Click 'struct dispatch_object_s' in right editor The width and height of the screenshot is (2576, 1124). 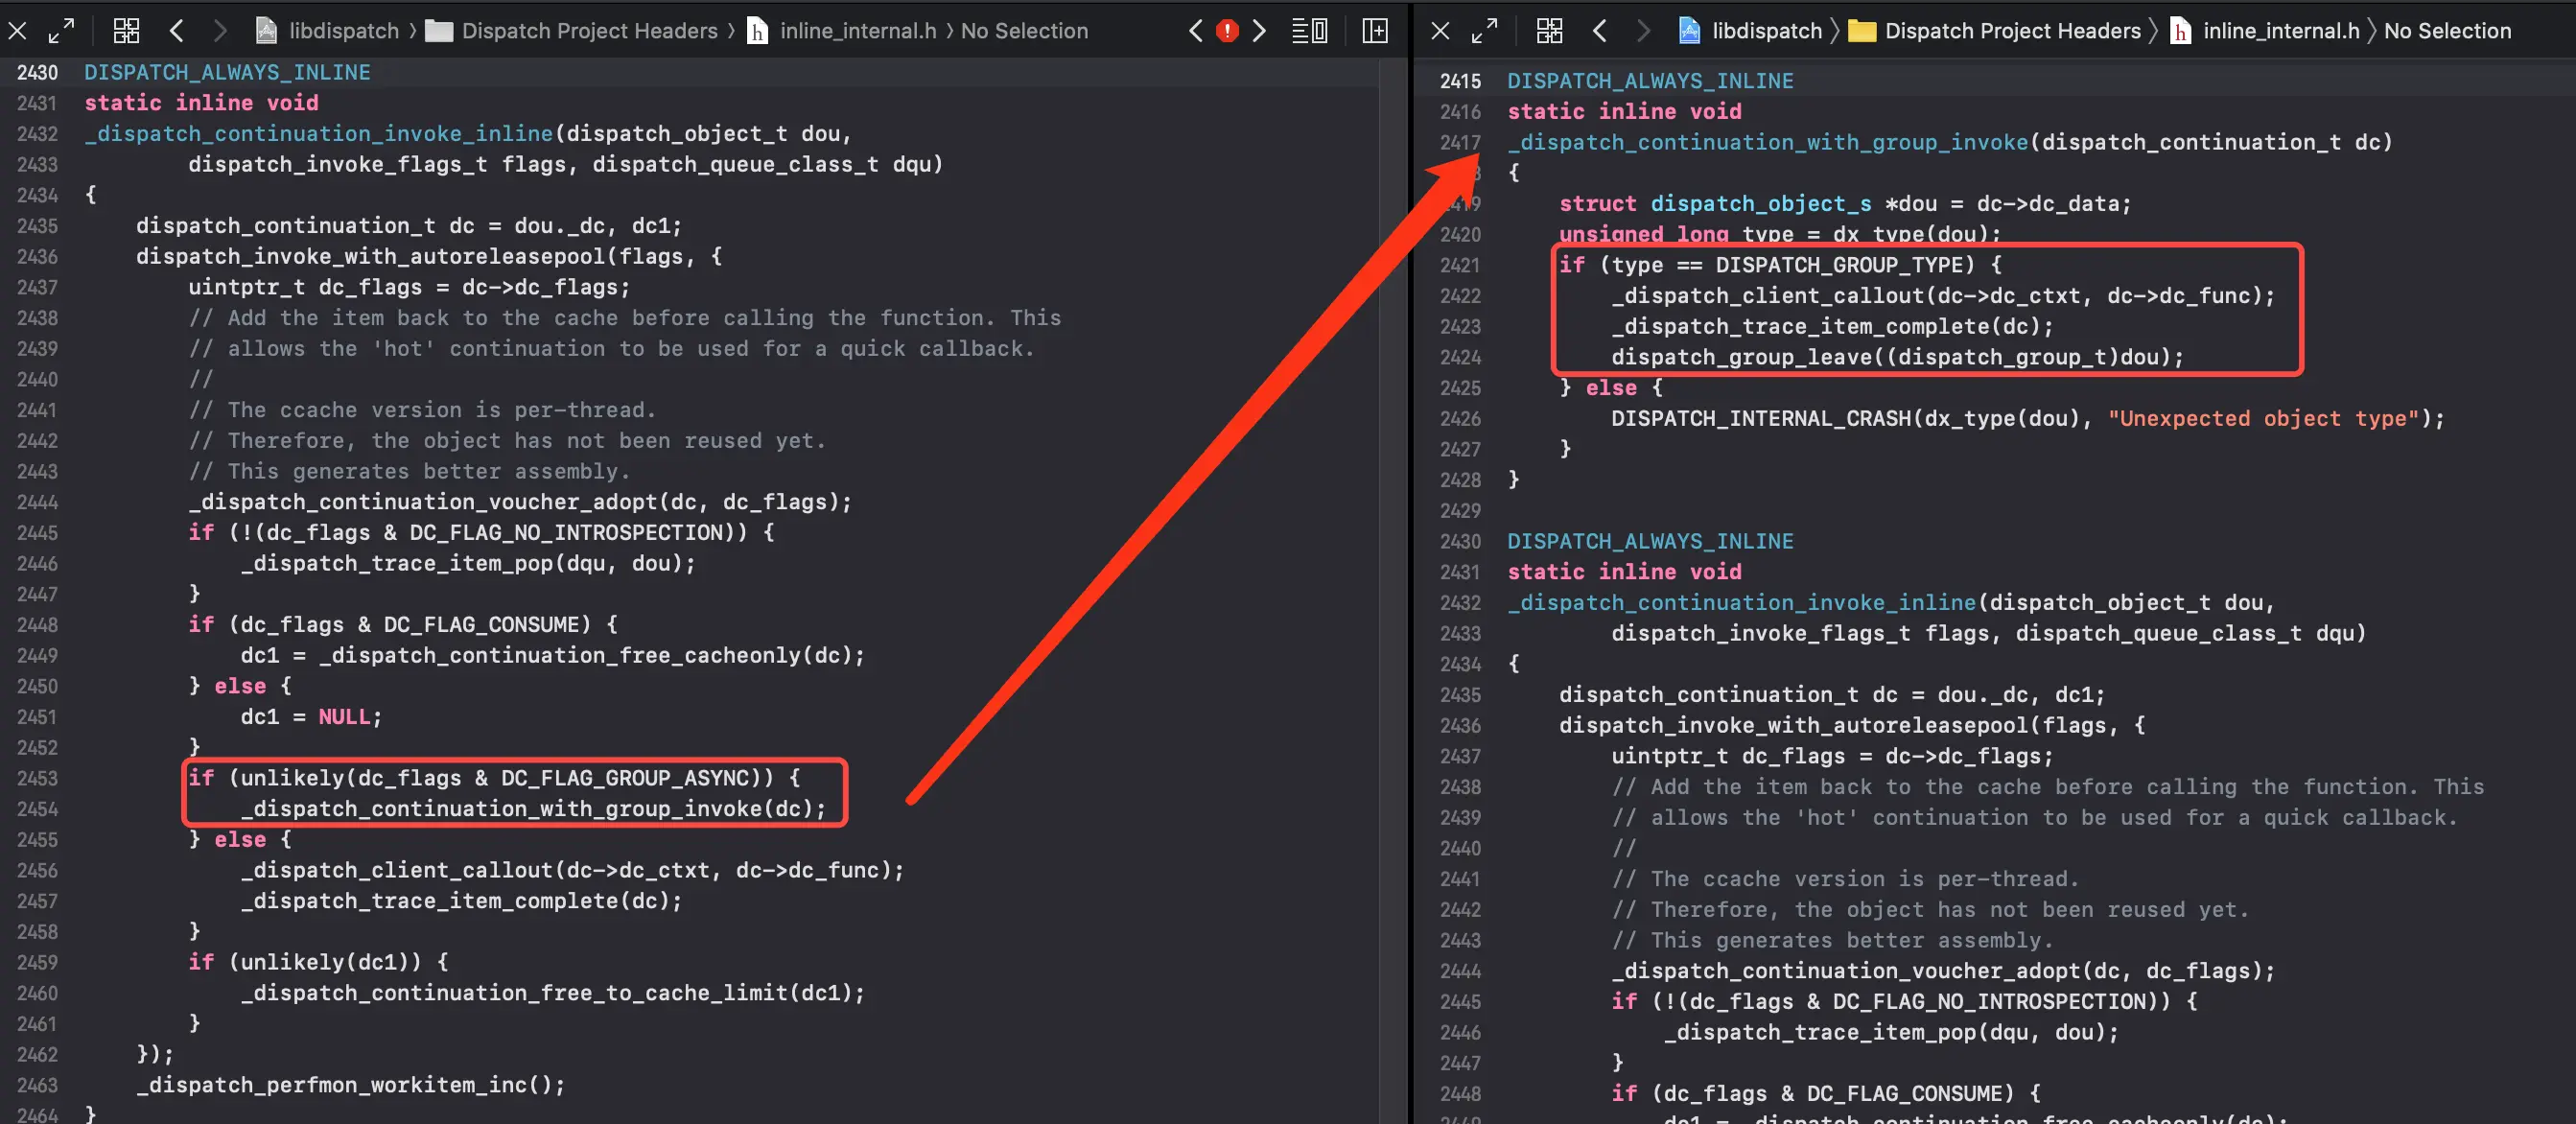pos(1715,204)
